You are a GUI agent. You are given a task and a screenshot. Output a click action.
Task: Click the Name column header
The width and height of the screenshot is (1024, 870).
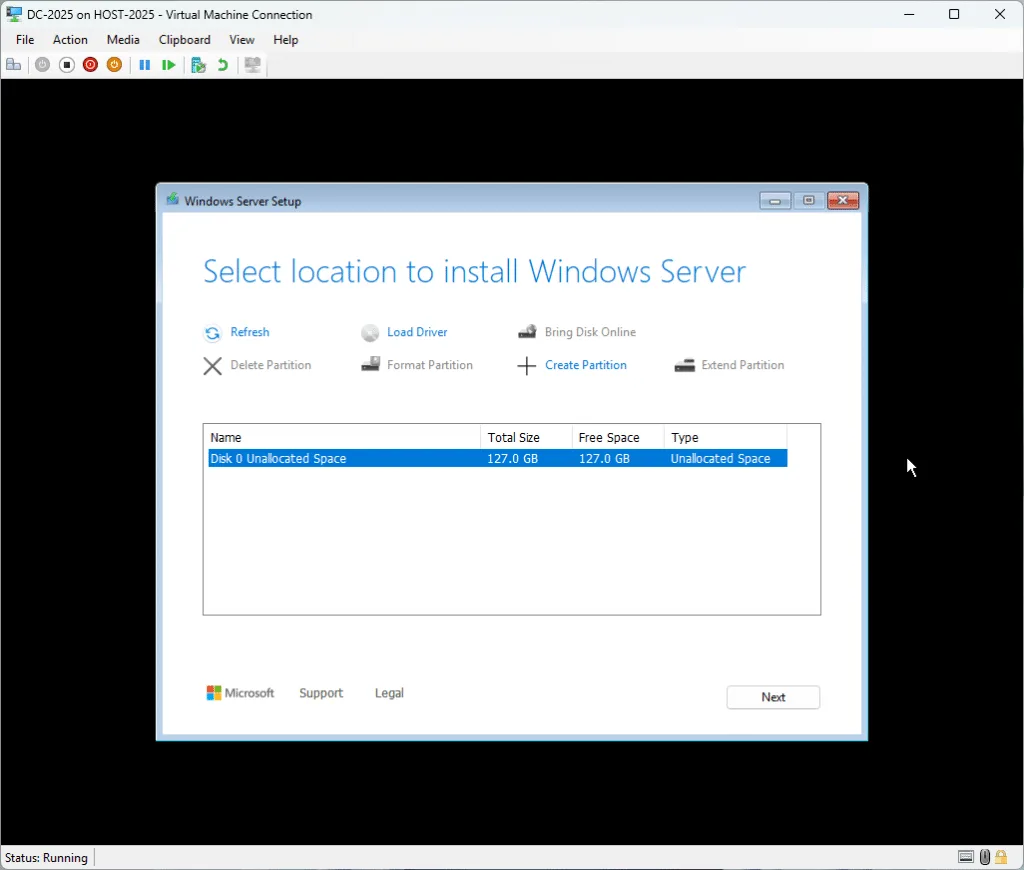pos(344,438)
